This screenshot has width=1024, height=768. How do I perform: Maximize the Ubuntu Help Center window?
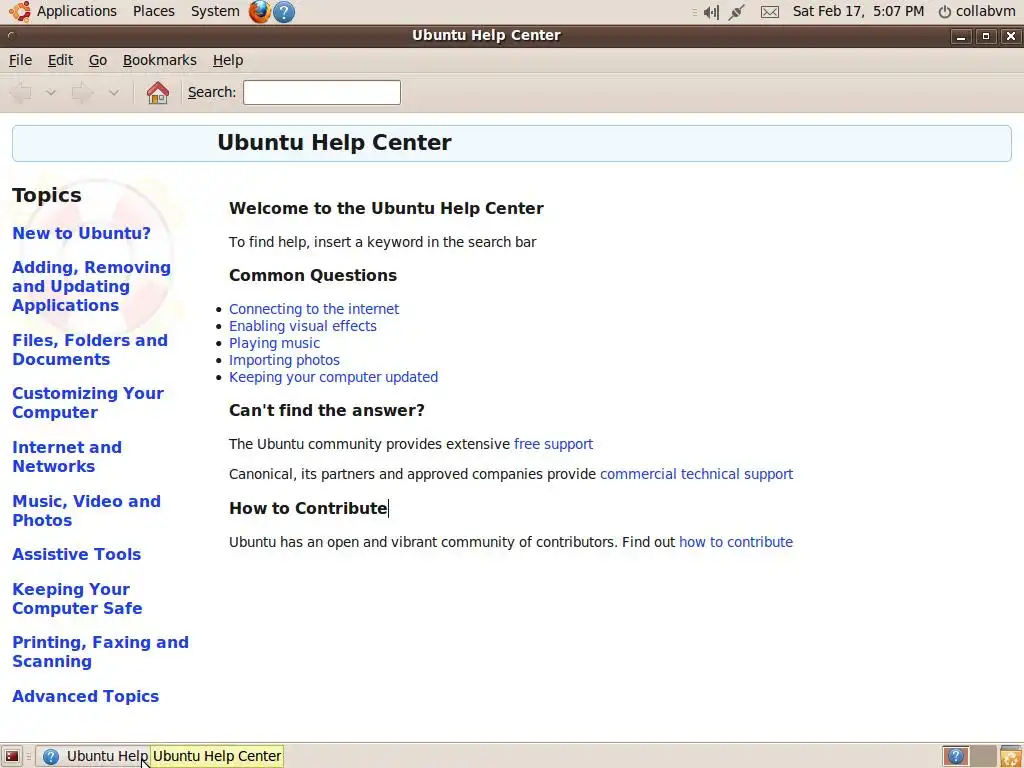(x=986, y=36)
